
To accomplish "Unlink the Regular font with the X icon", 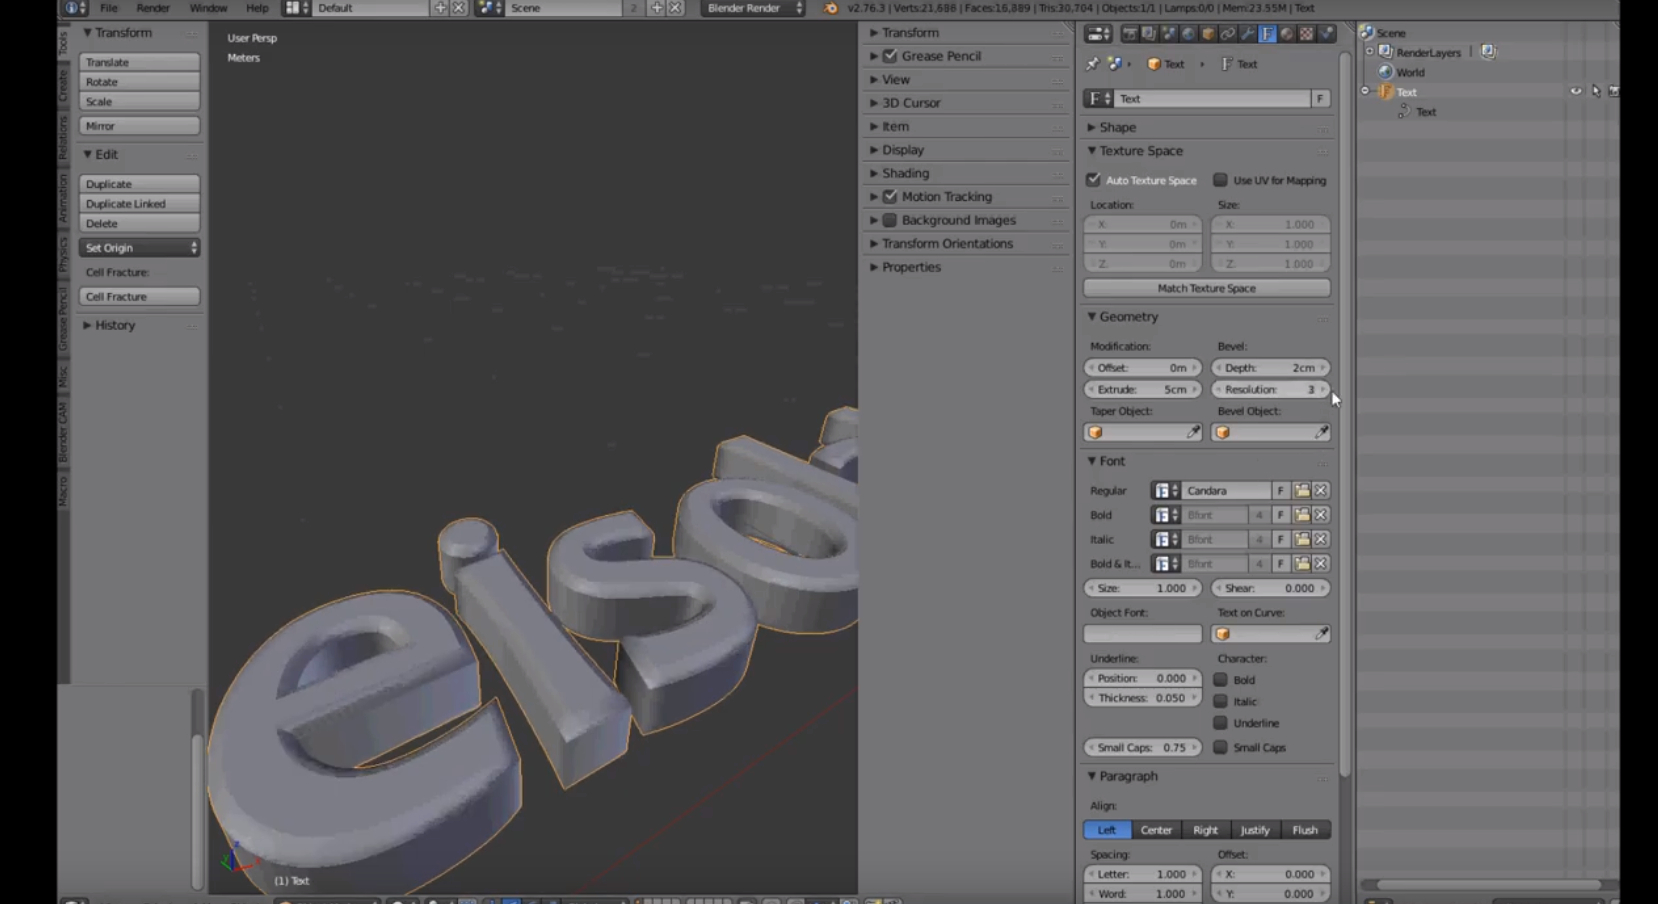I will (x=1321, y=490).
